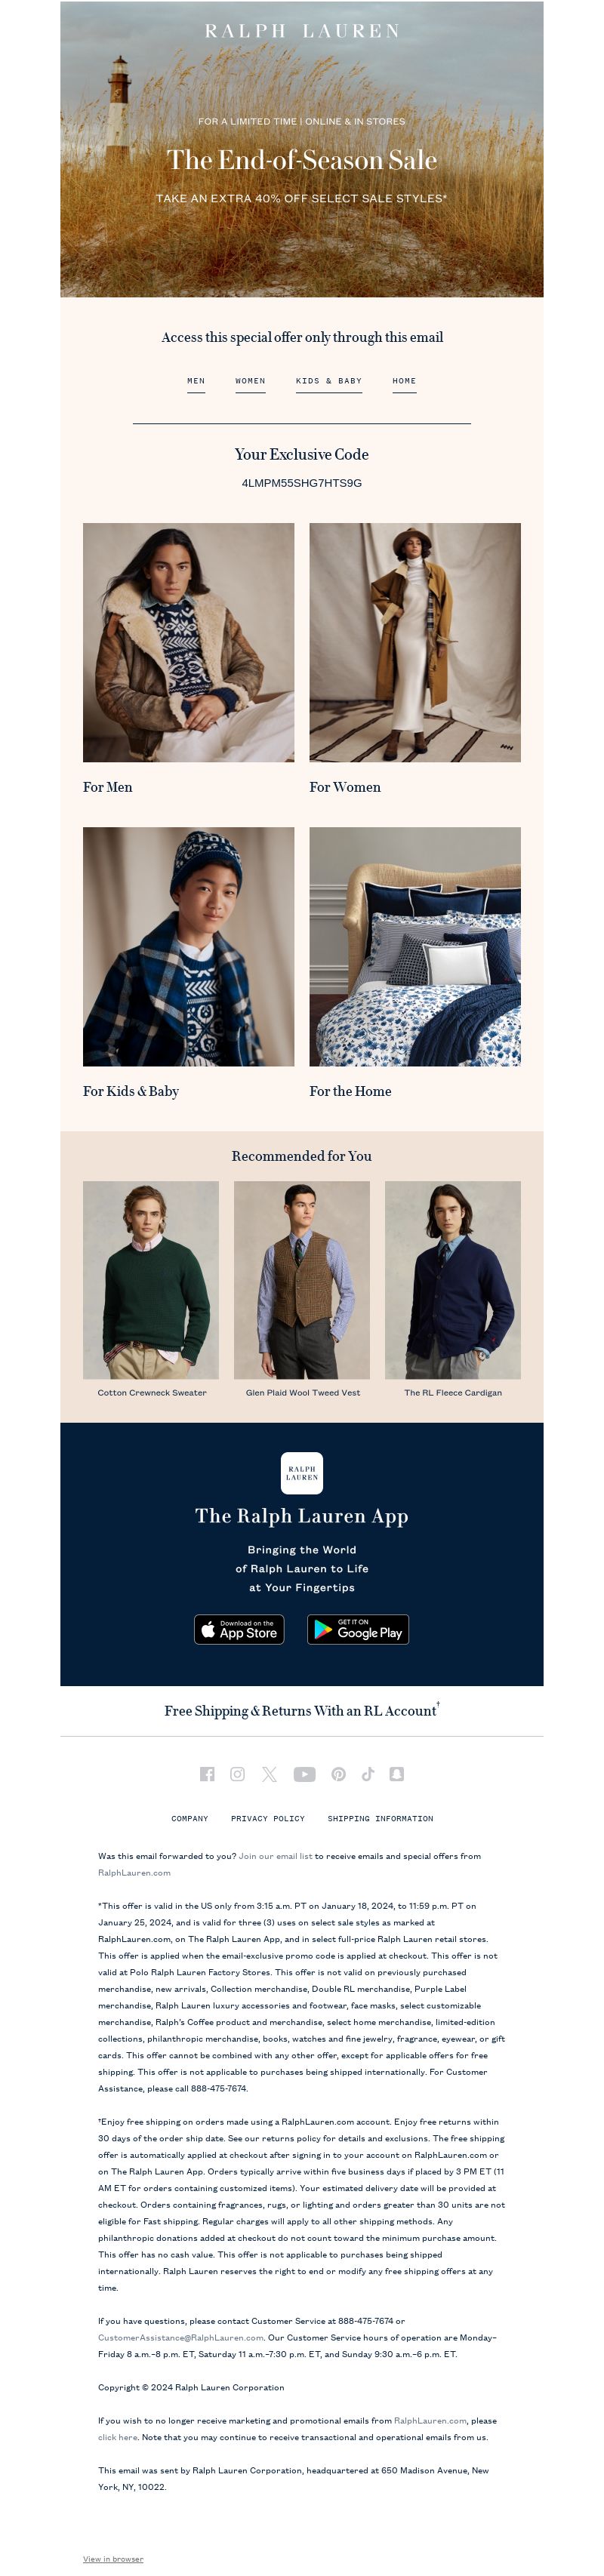Click the PRIVACY POLICY footer link
This screenshot has width=604, height=2576.
click(x=268, y=1818)
